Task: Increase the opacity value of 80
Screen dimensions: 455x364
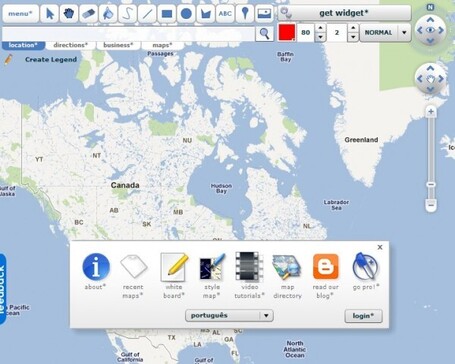Action: click(x=320, y=28)
